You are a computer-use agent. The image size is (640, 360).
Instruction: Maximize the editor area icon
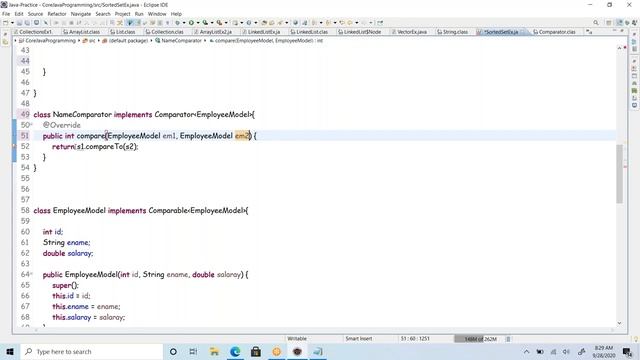[622, 31]
